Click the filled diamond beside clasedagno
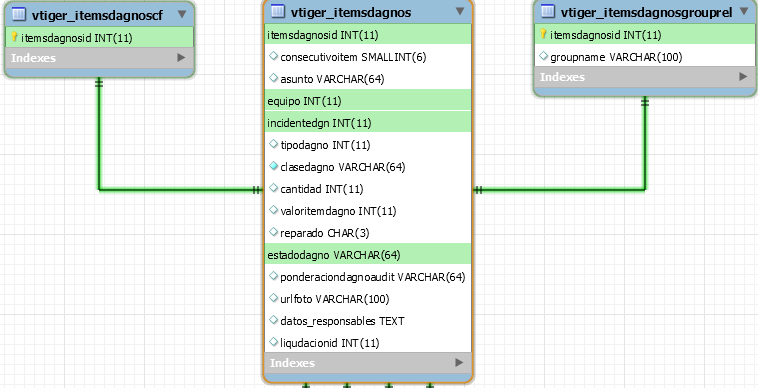The image size is (758, 388). pyautogui.click(x=274, y=166)
